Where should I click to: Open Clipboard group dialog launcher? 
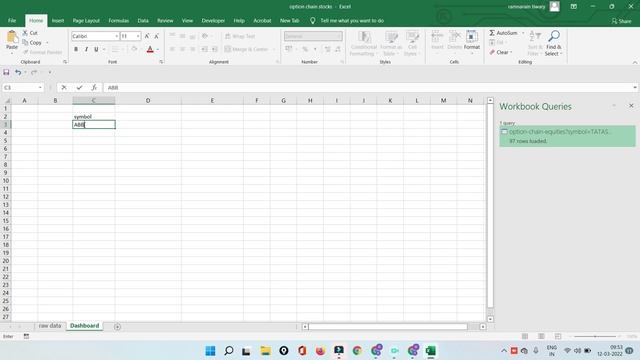click(x=65, y=62)
